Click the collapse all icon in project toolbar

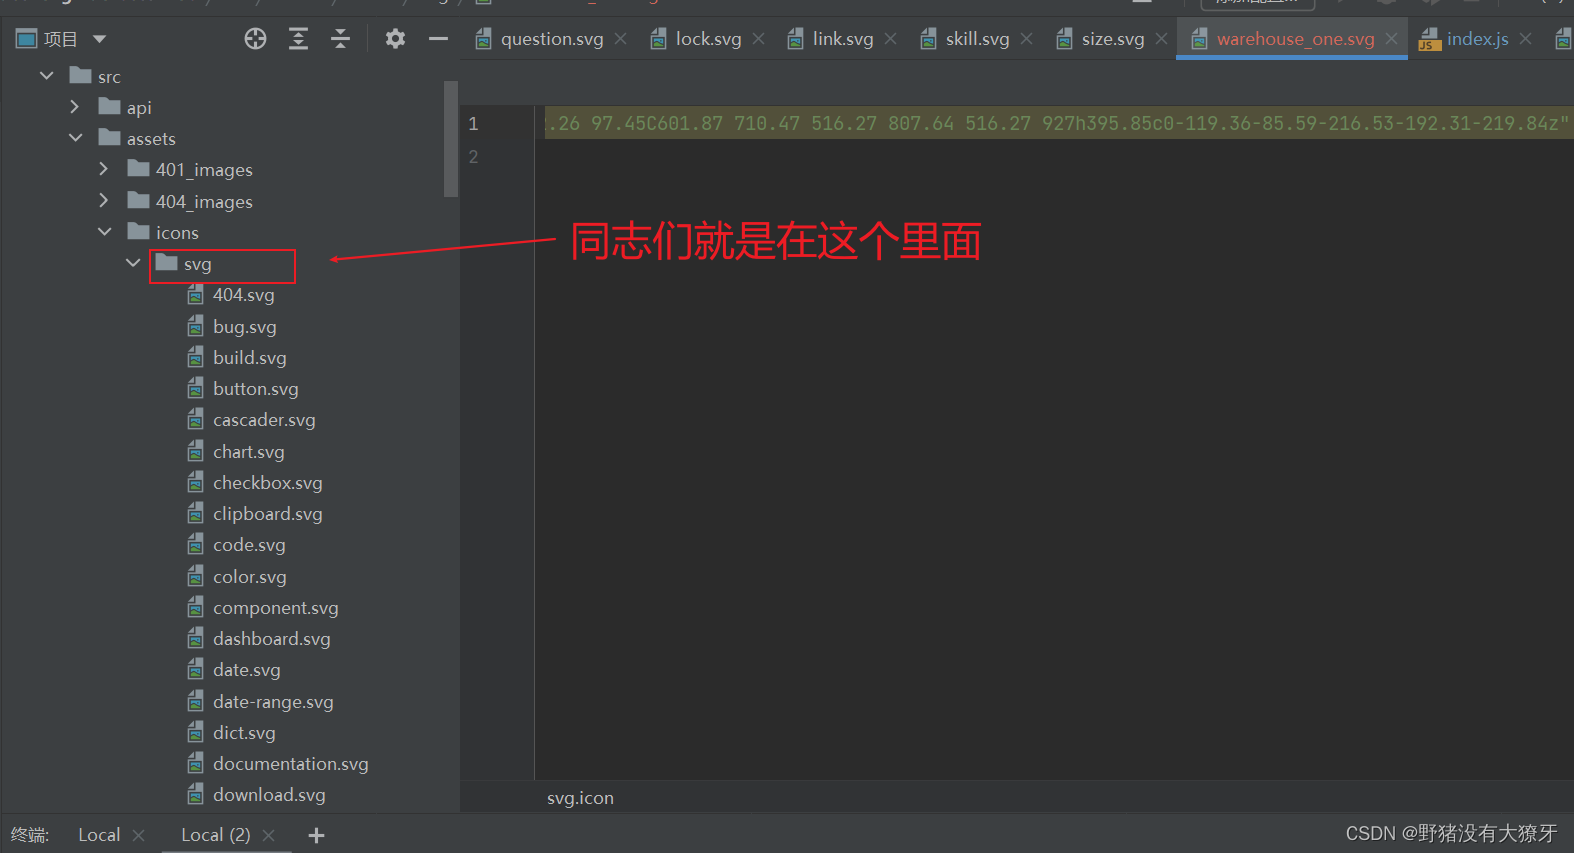pos(340,39)
